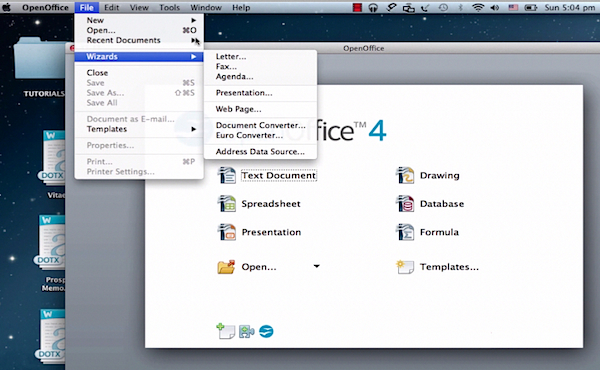Open Address Data Source wizard
Image resolution: width=600 pixels, height=370 pixels.
click(260, 152)
